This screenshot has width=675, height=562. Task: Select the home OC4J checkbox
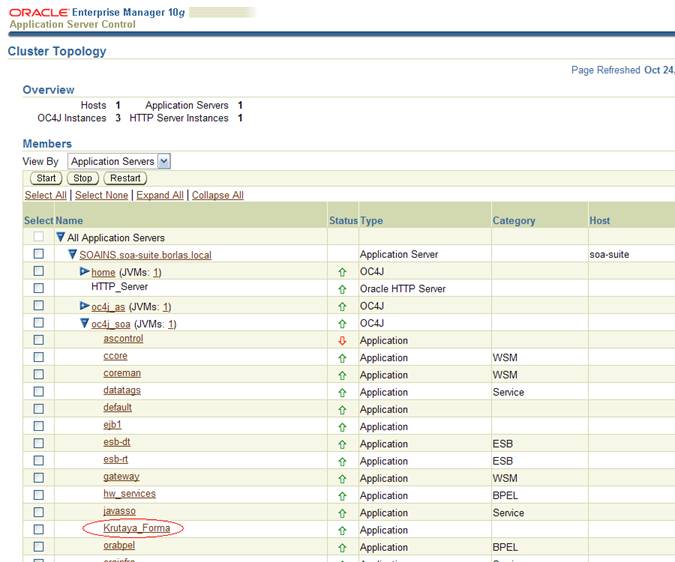tap(39, 271)
